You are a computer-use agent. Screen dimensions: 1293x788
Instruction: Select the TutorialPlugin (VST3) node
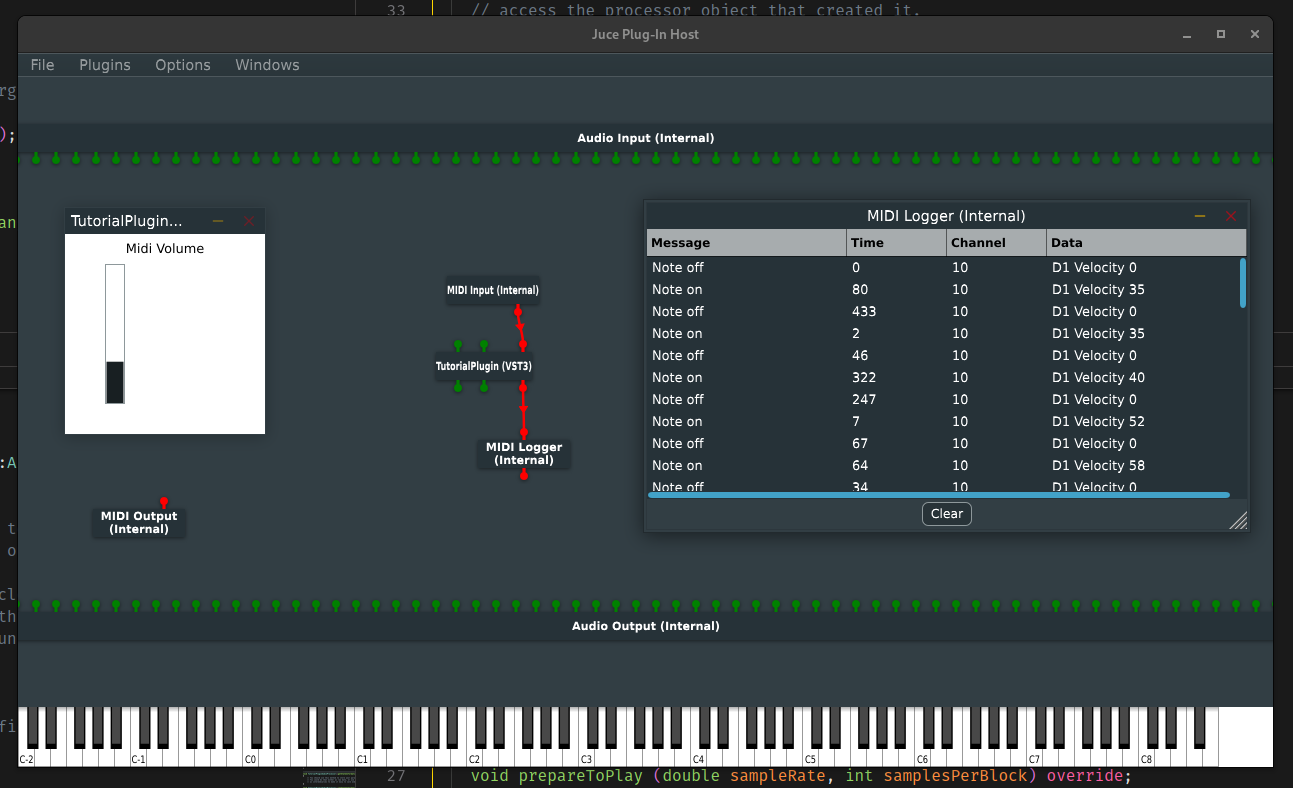tap(484, 366)
